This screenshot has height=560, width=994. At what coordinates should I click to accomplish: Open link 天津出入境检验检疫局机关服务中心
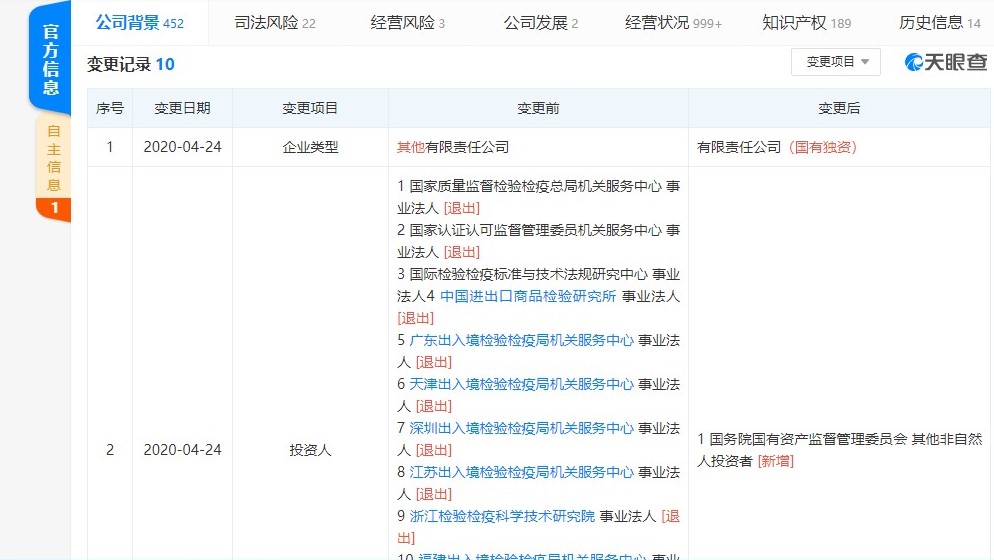tap(521, 384)
